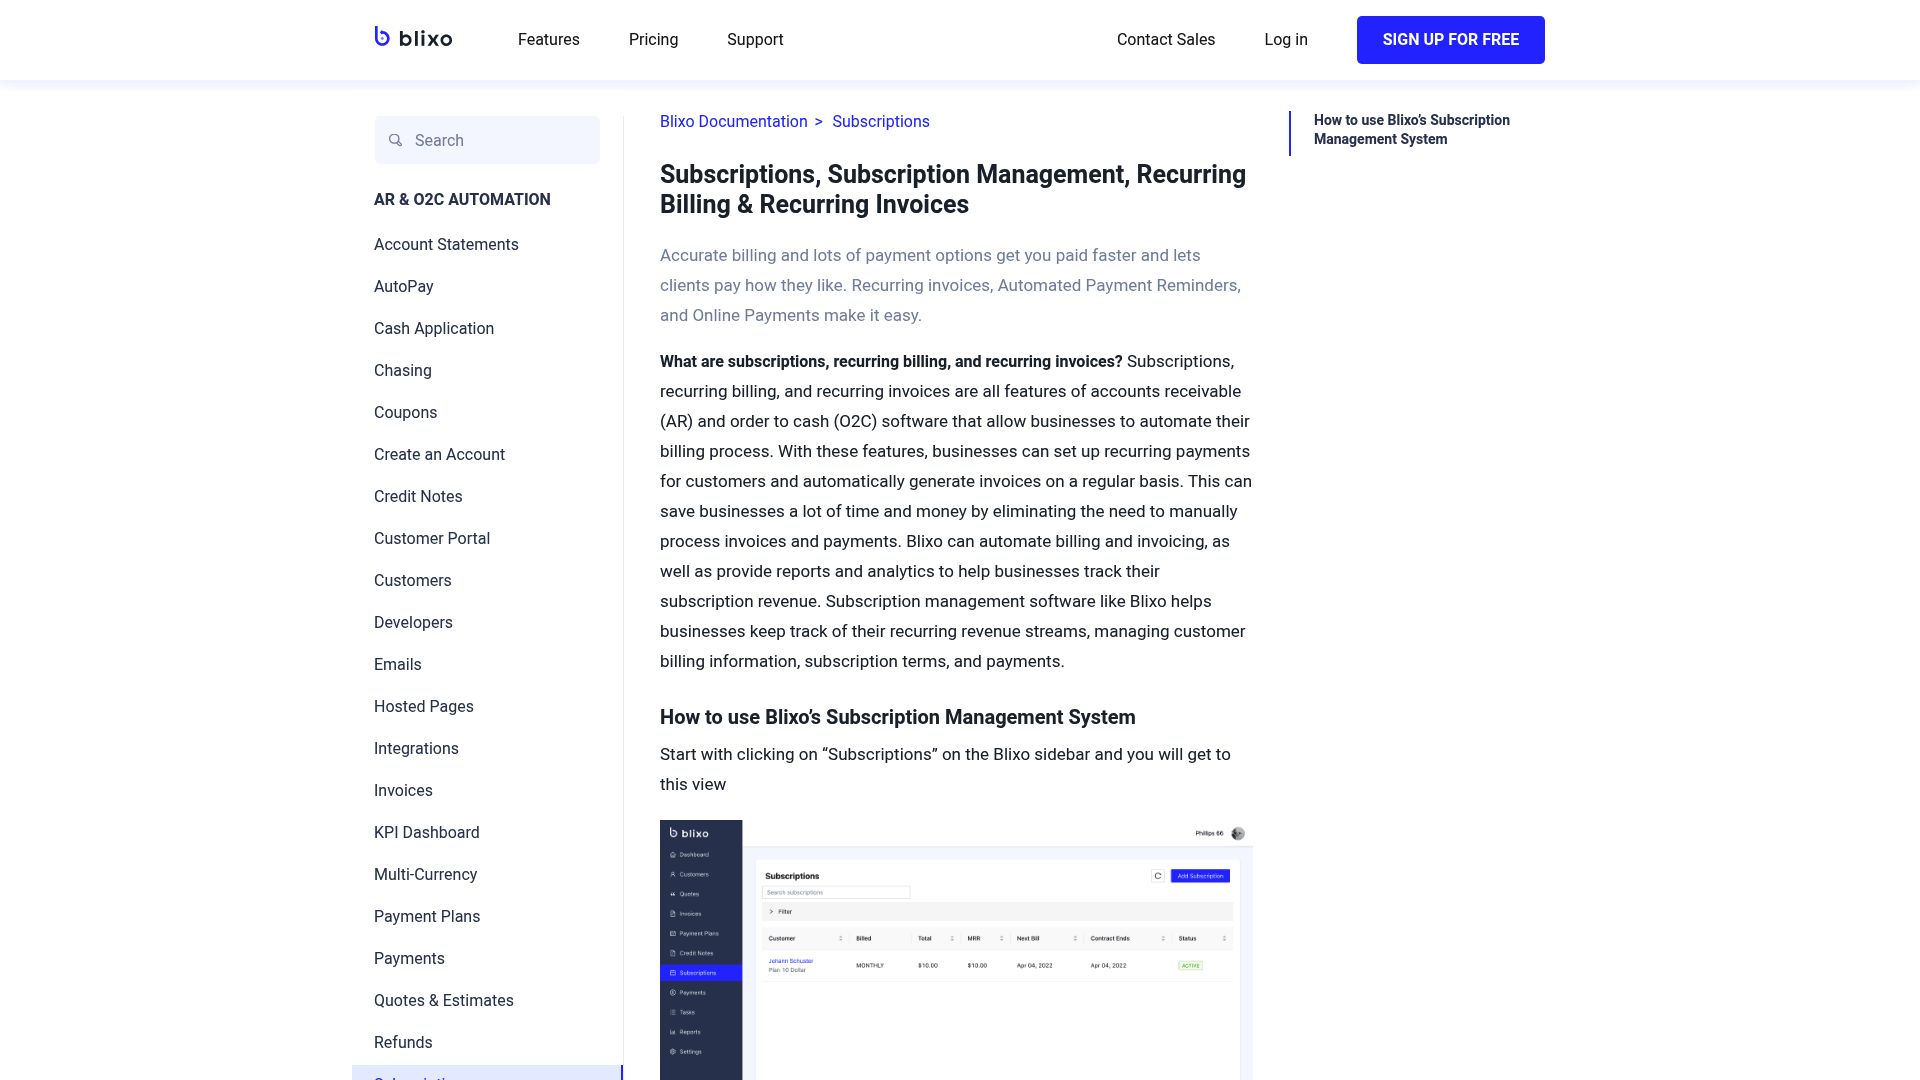This screenshot has height=1080, width=1920.
Task: Open Settings via the gear icon
Action: pyautogui.click(x=673, y=1052)
